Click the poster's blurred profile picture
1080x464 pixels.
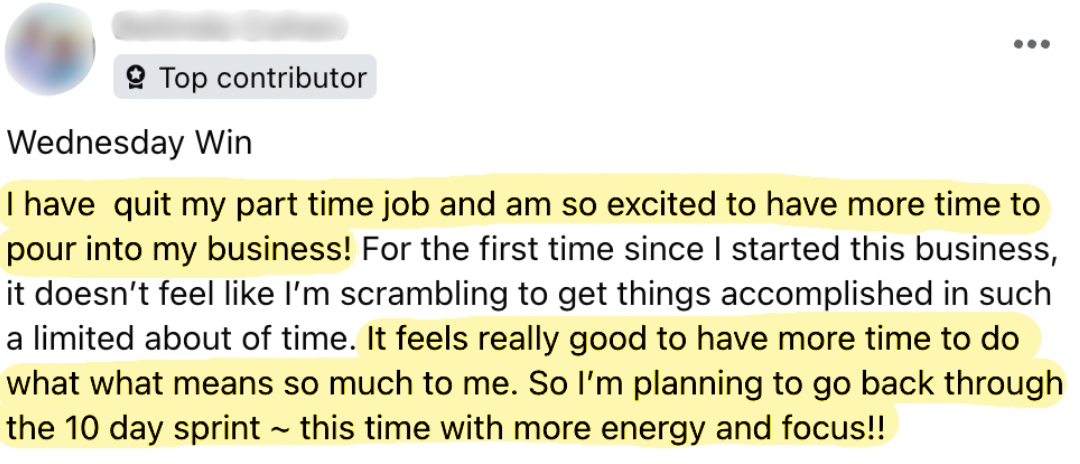click(x=50, y=48)
